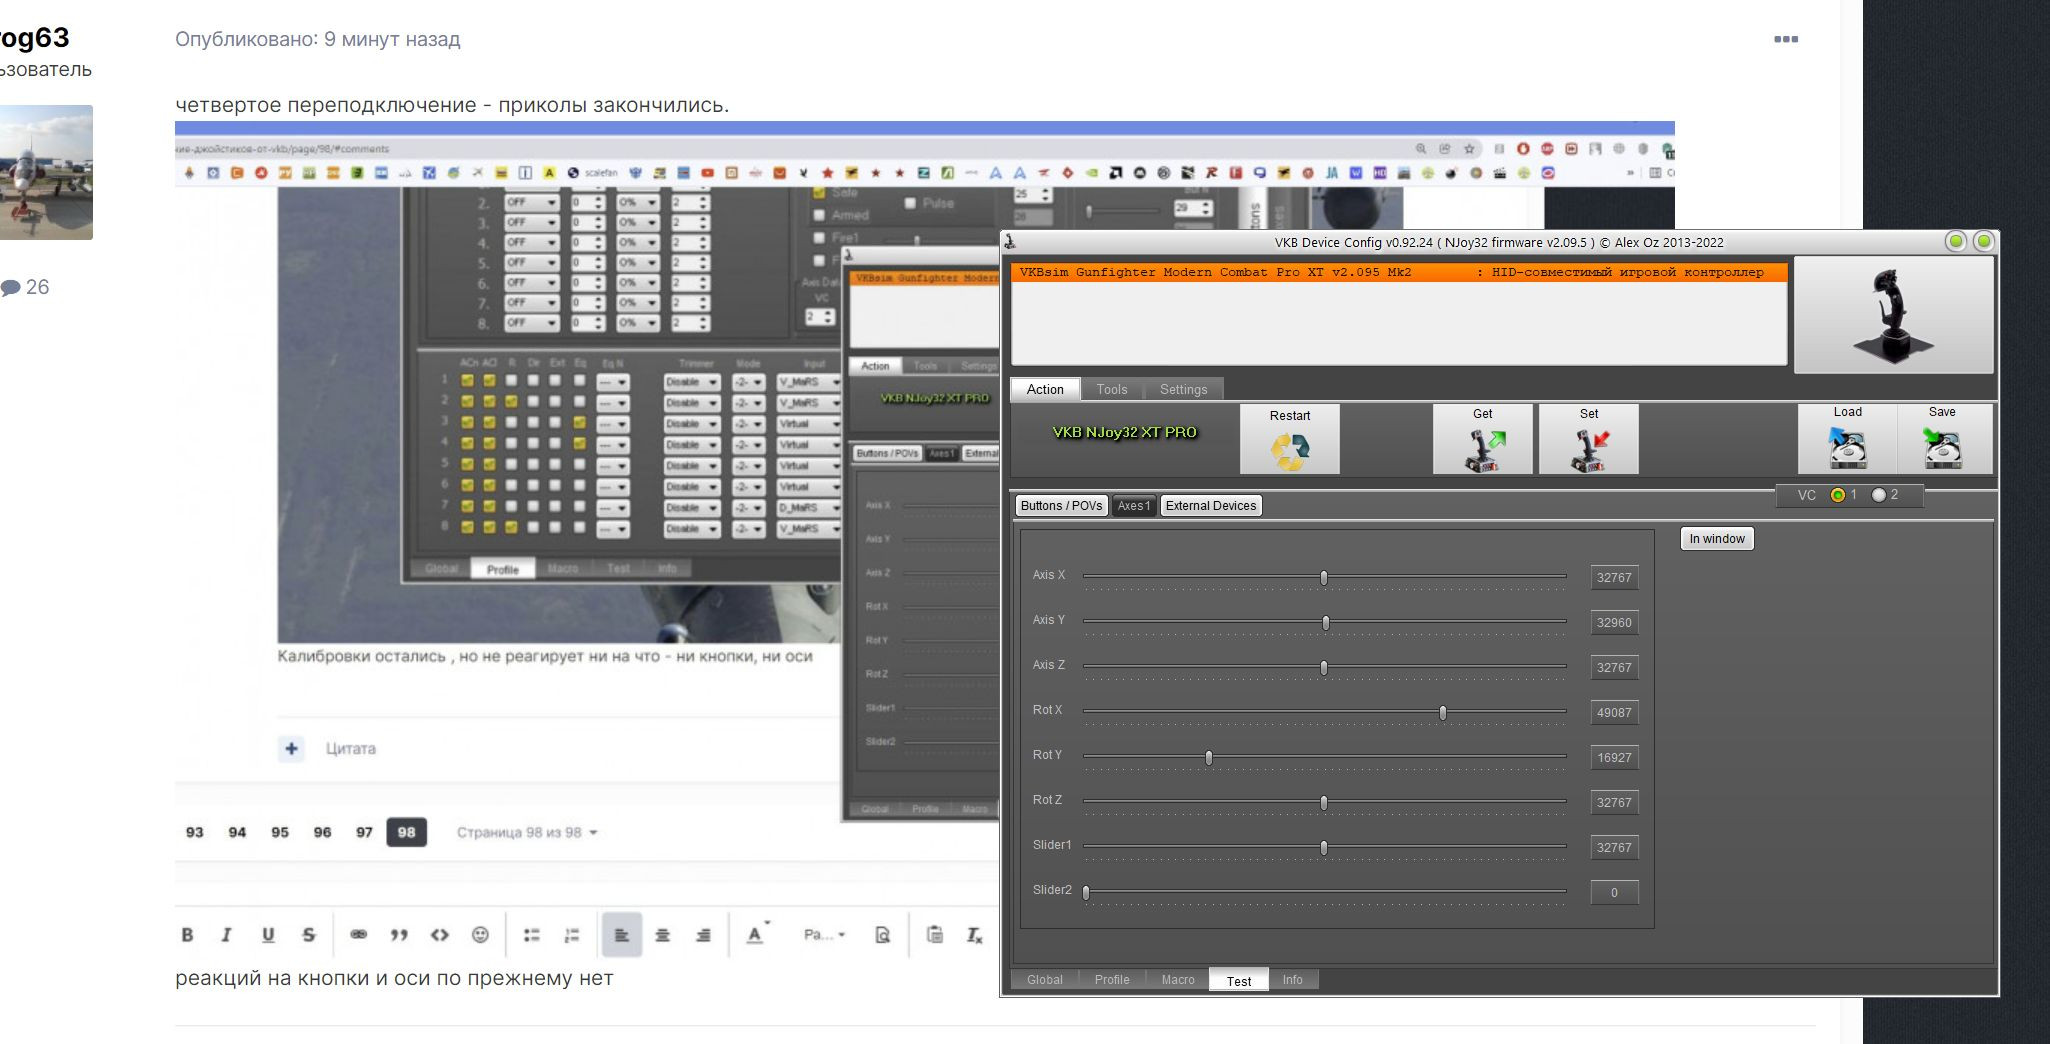Open the Profile bottom tab
Viewport: 2050px width, 1044px height.
pyautogui.click(x=1111, y=979)
